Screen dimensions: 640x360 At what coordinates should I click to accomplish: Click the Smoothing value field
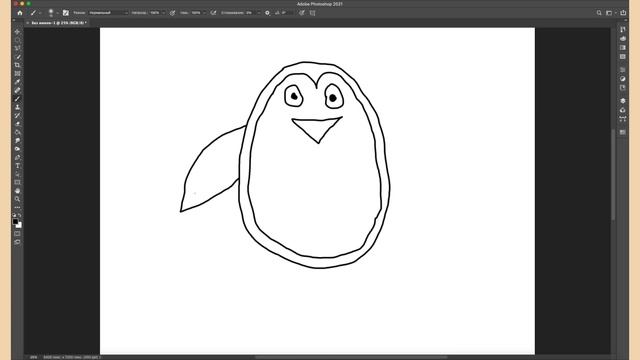tap(250, 13)
